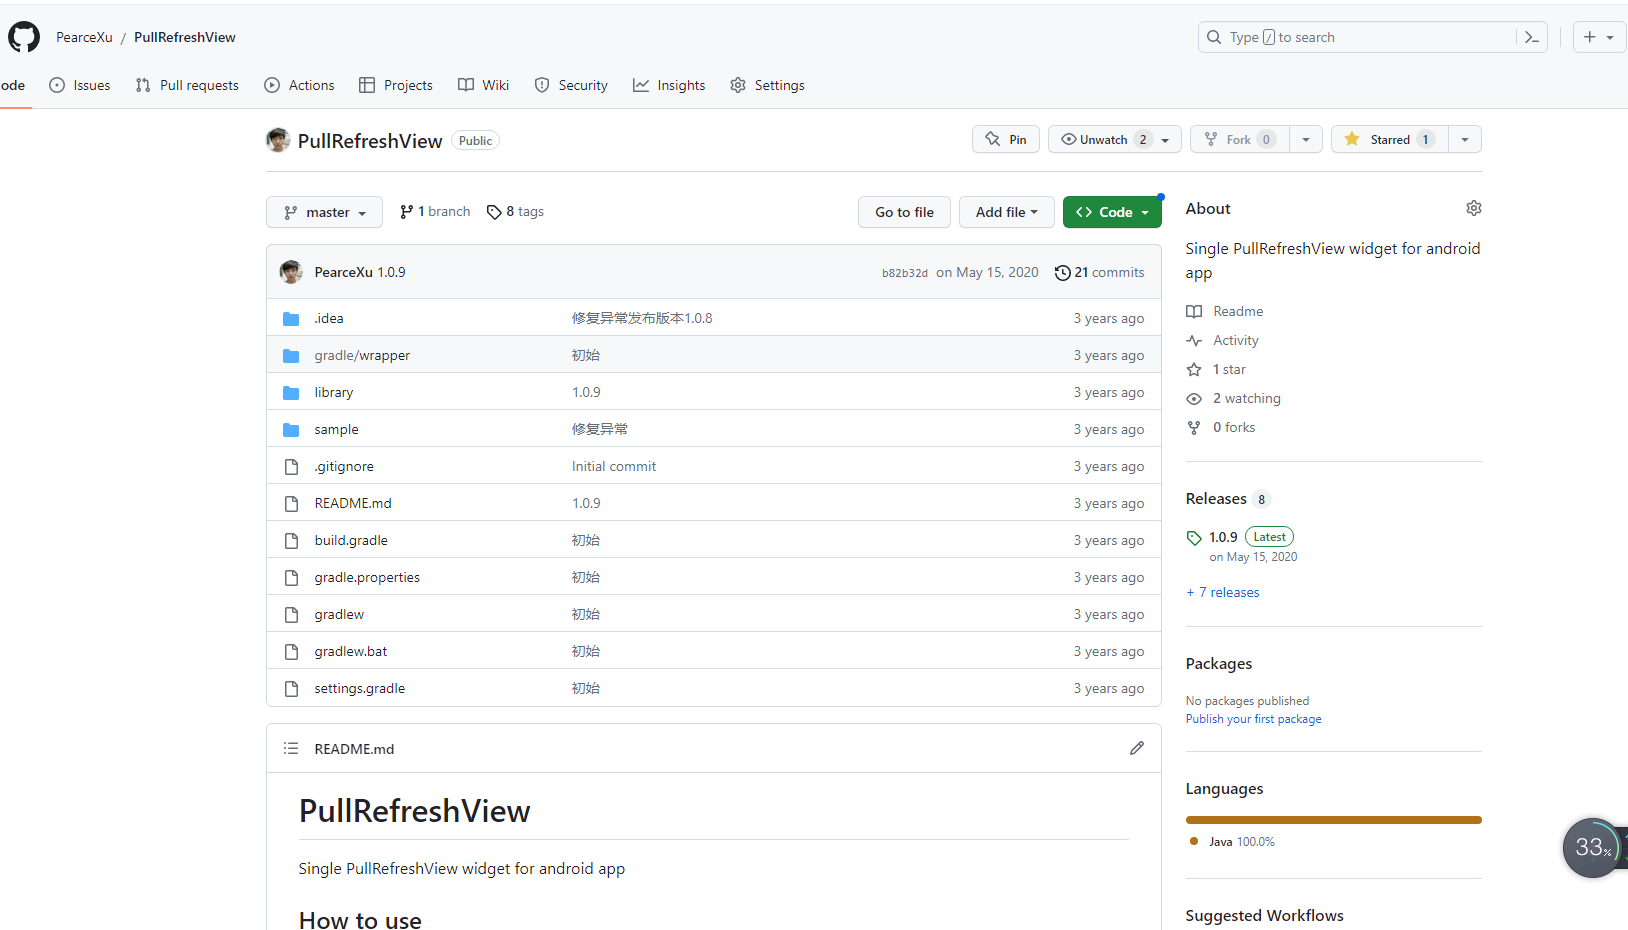Open the command palette icon in search
The height and width of the screenshot is (930, 1628).
click(1531, 37)
